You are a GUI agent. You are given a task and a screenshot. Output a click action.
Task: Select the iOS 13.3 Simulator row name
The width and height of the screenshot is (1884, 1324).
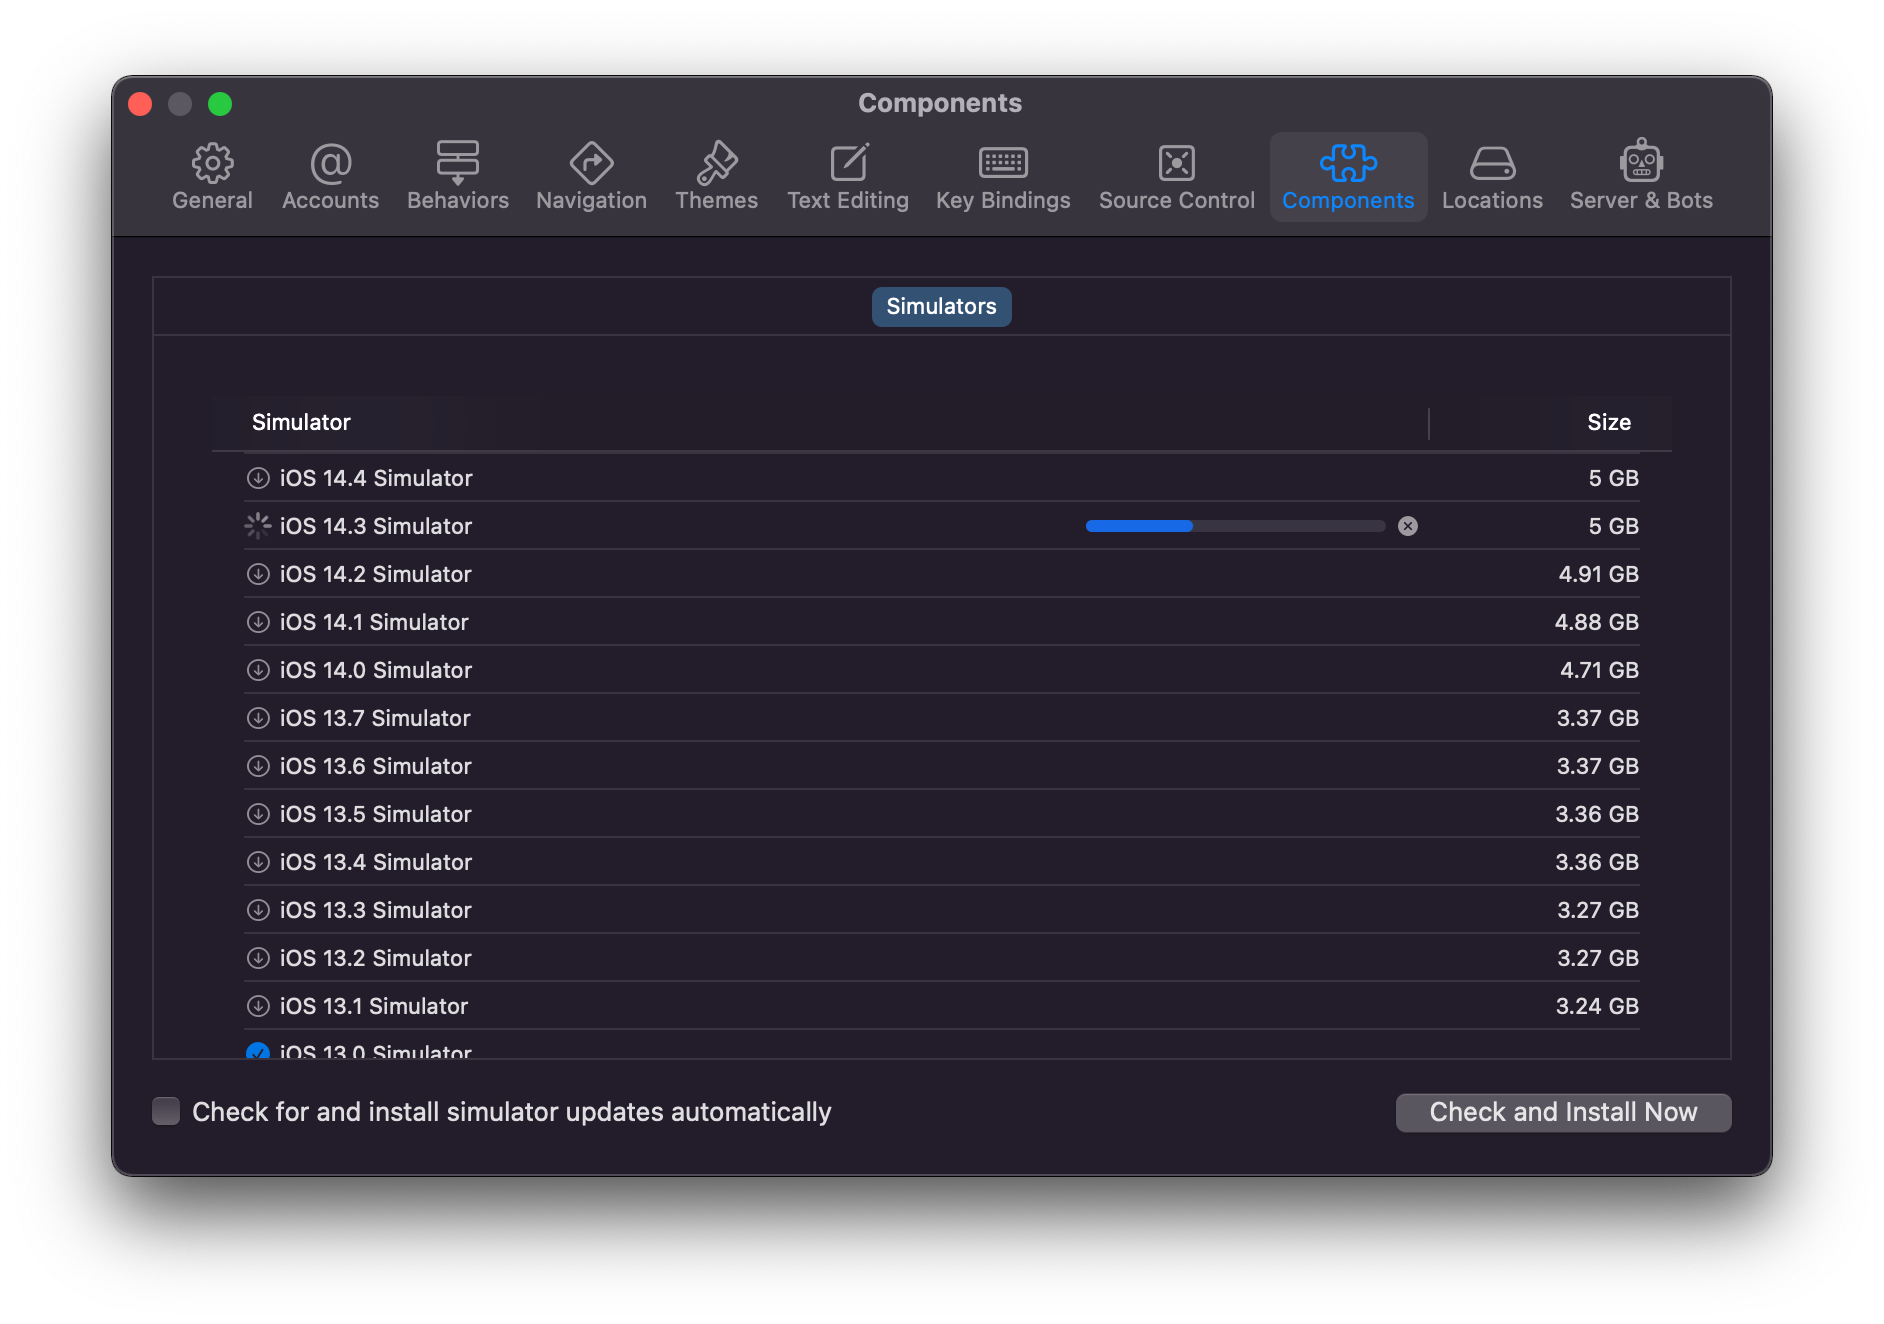tap(376, 910)
